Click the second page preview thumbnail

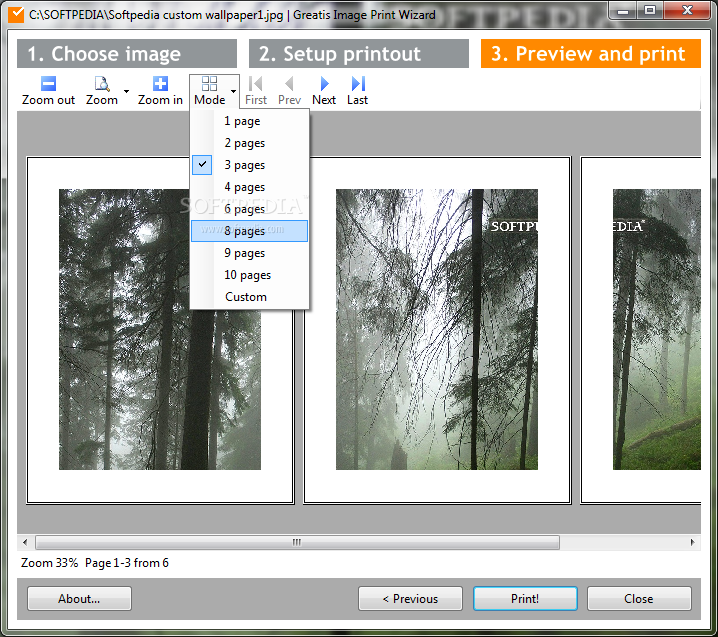pos(437,330)
